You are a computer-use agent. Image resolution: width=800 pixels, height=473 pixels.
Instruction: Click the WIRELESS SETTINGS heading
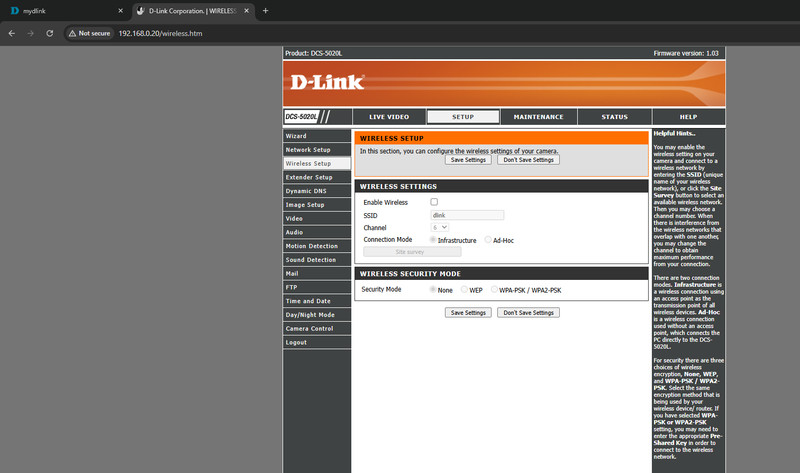coord(398,187)
